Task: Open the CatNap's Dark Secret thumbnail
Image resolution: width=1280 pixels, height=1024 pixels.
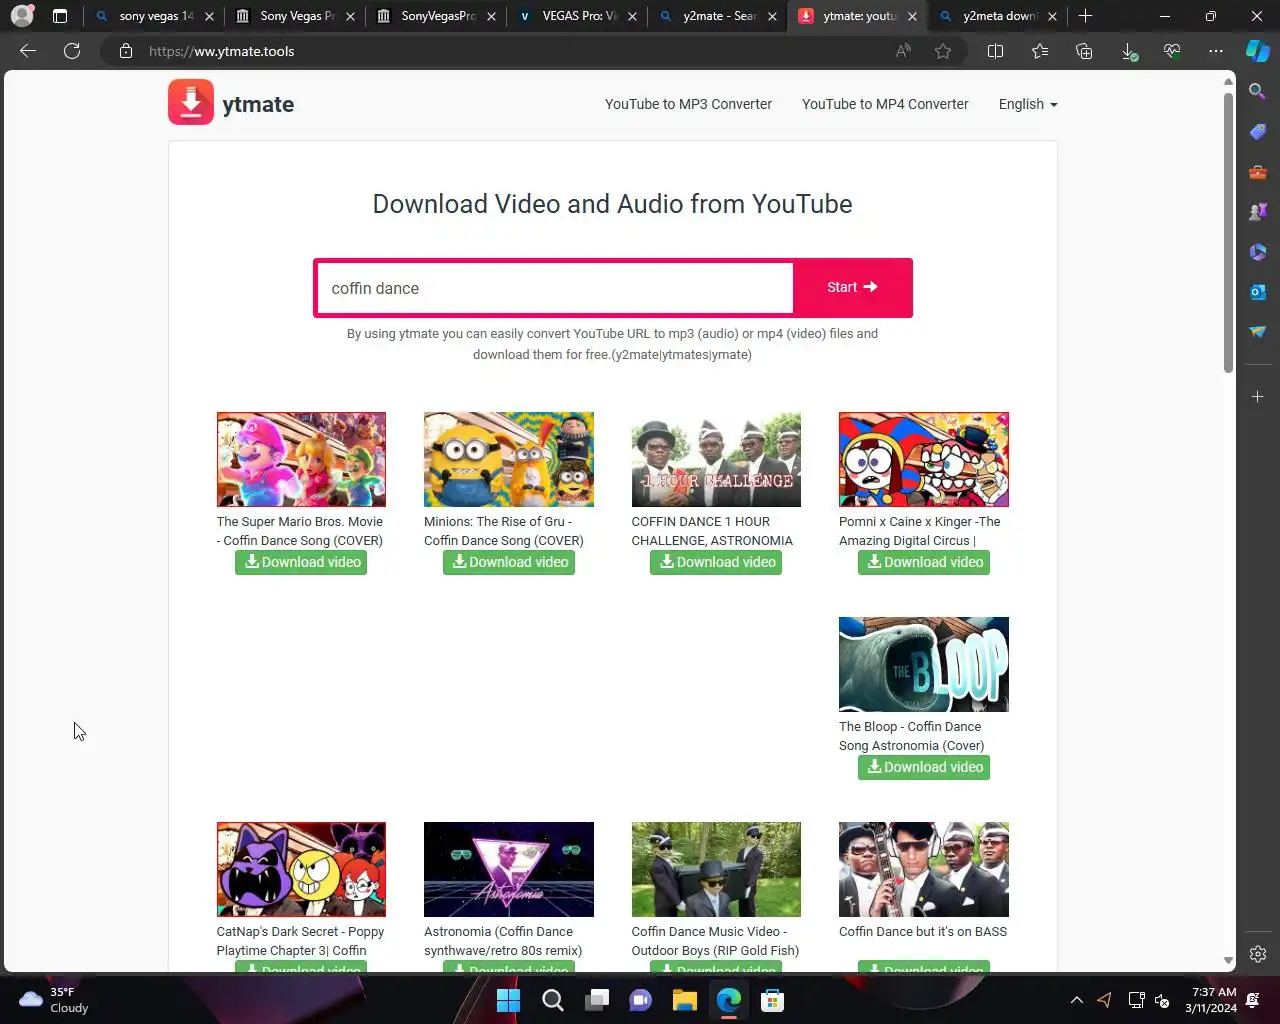Action: click(x=301, y=869)
